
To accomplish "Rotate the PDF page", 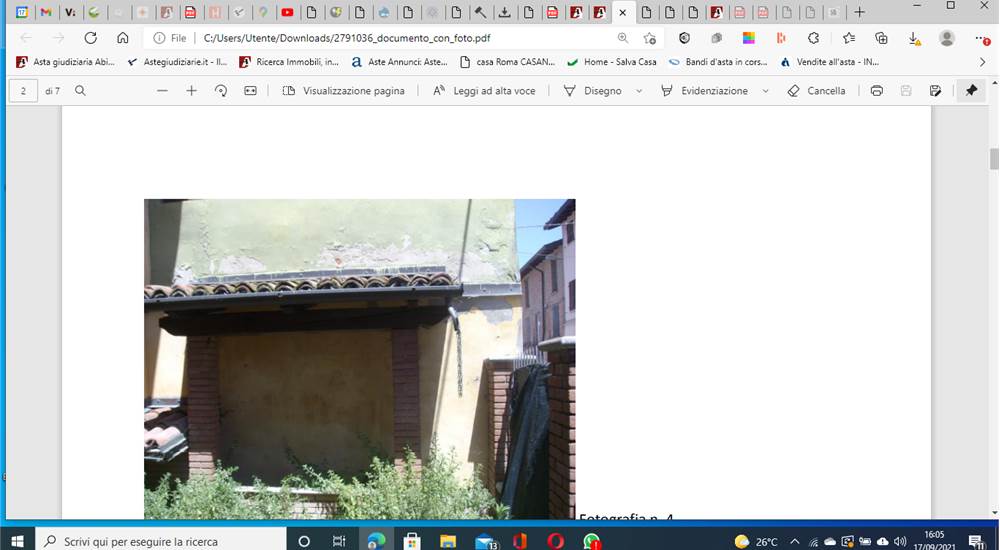I will point(221,91).
